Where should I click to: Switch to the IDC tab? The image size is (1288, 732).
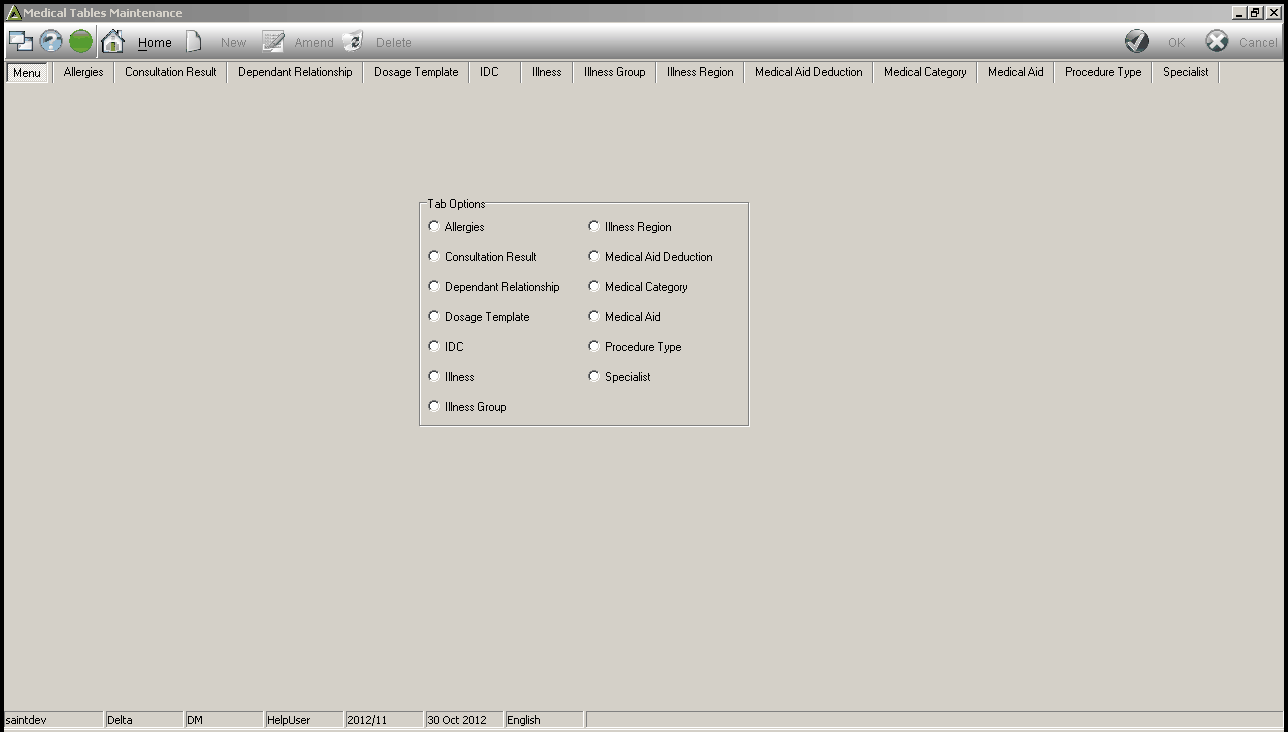pos(489,72)
